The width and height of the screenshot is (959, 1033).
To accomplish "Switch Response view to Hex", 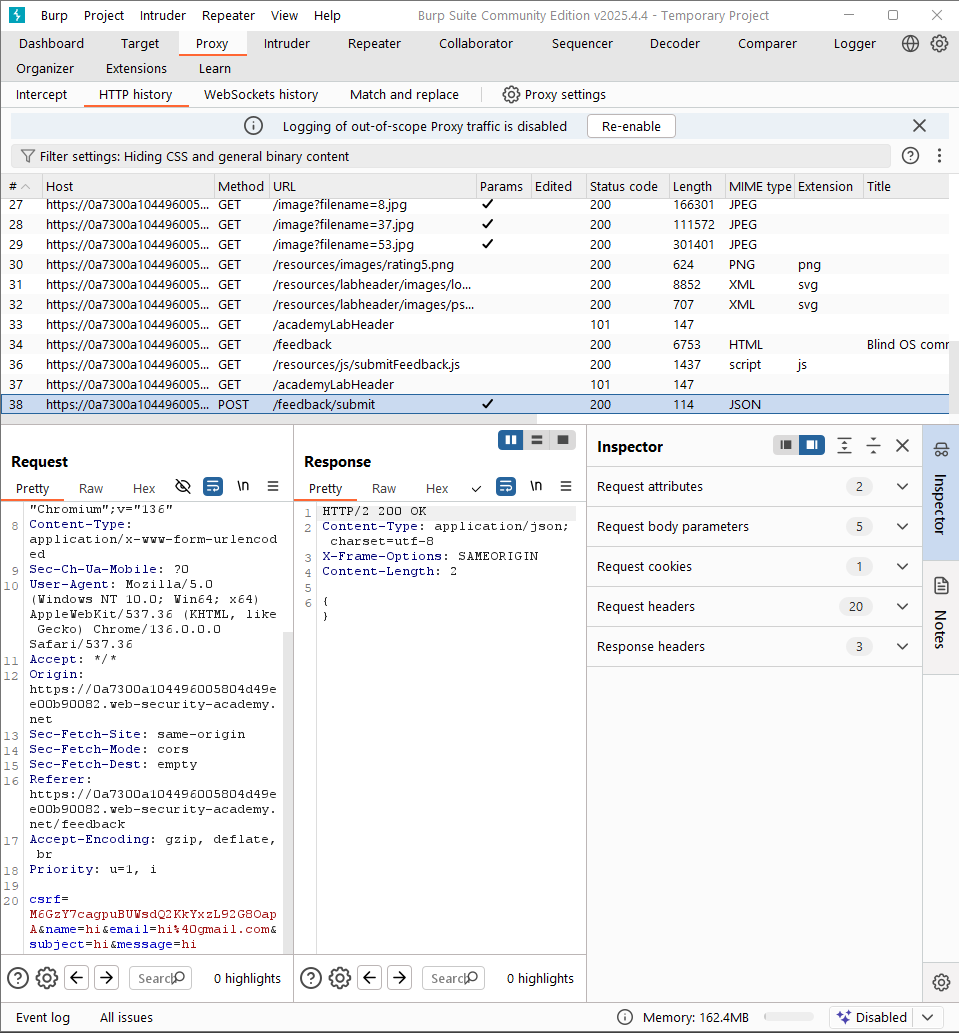I will click(x=437, y=488).
